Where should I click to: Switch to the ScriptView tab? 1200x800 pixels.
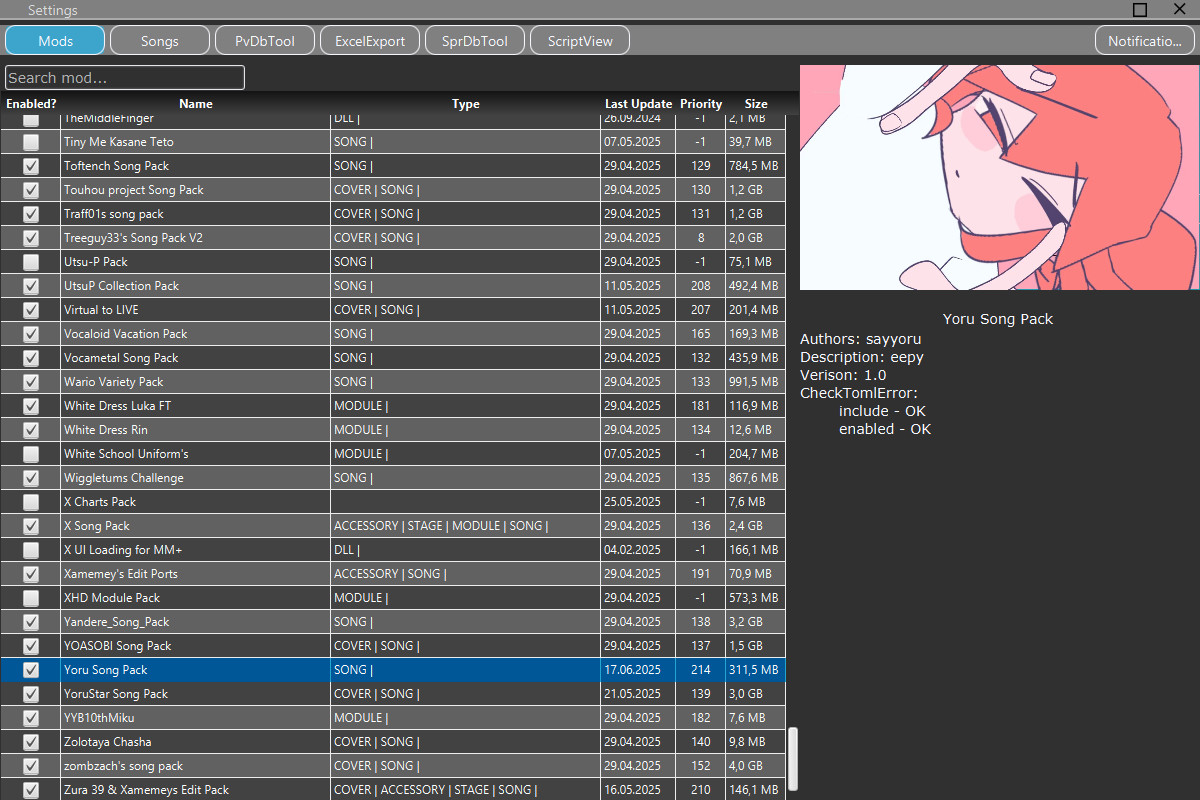(x=579, y=40)
